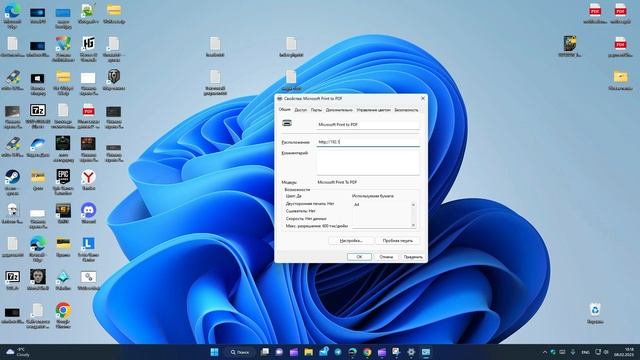Open Google Chrome from the taskbar
Screen dimensions: 640x360
point(367,352)
